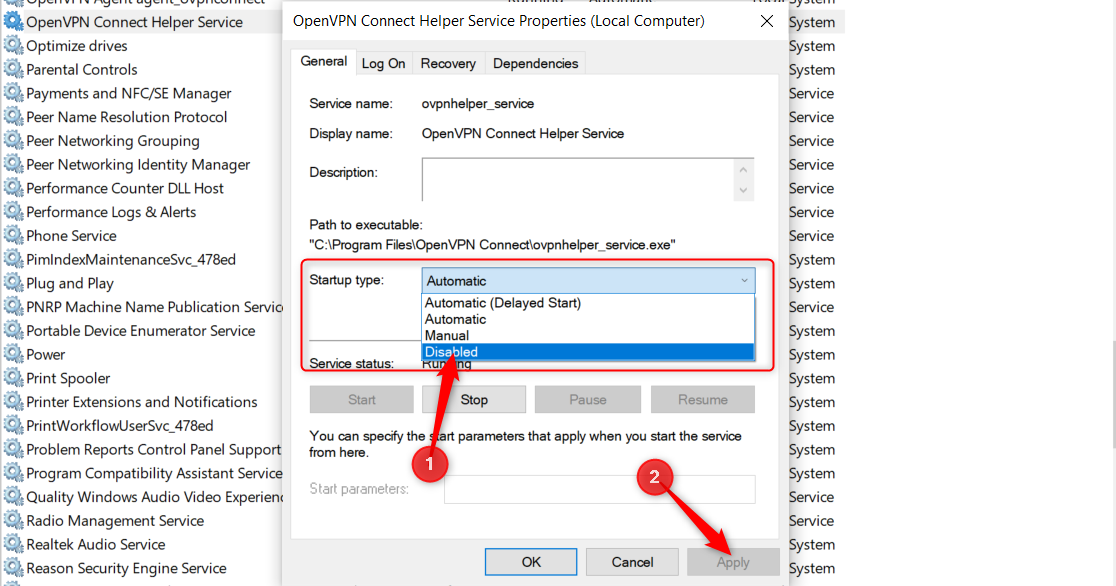
Task: Select Portable Device Enumerator Service gear icon
Action: click(14, 330)
